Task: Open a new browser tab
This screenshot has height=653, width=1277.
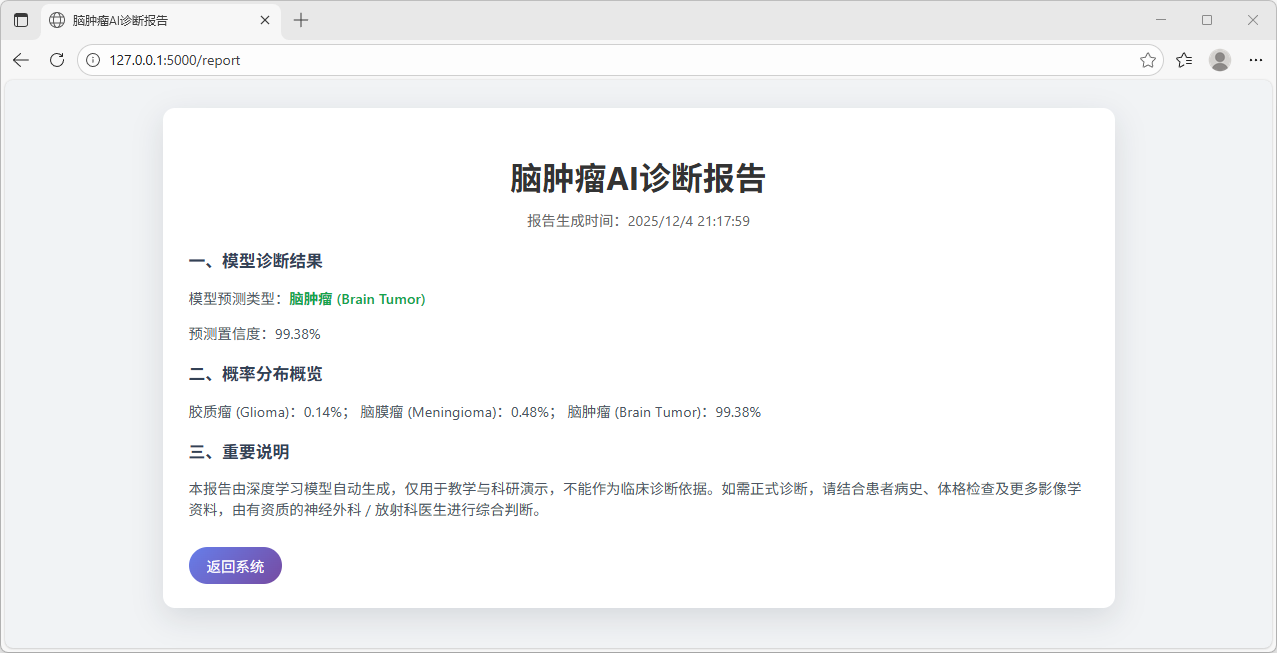Action: [x=301, y=20]
